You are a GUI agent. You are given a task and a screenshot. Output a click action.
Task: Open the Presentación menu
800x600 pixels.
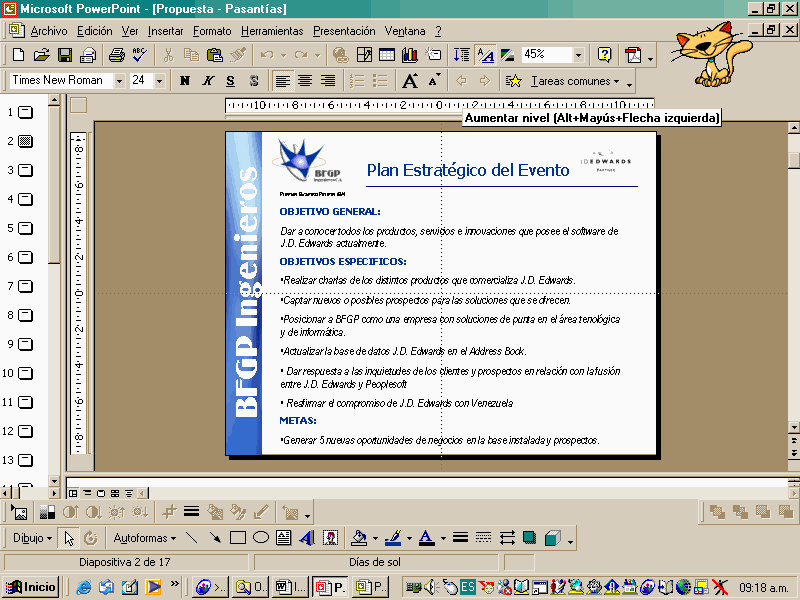(x=344, y=31)
